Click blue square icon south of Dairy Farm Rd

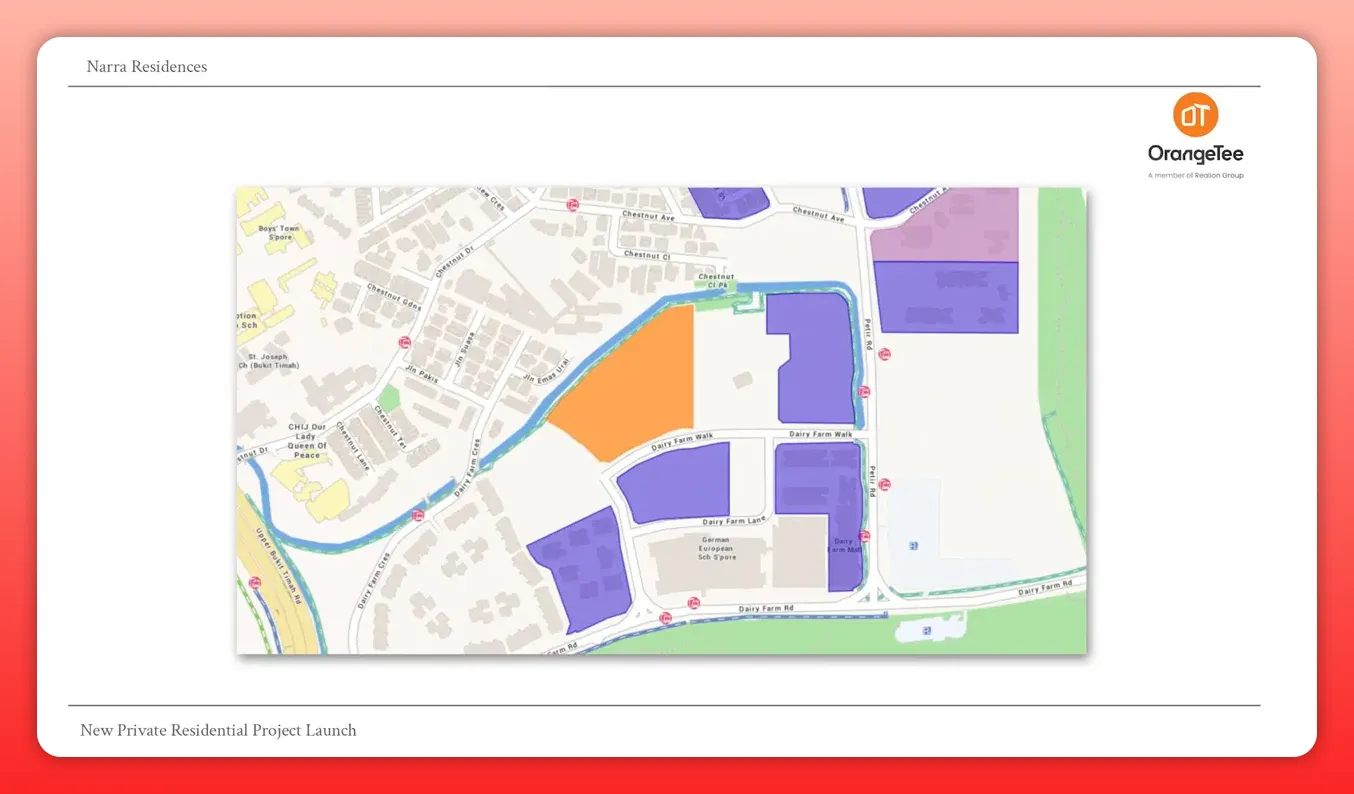click(926, 631)
